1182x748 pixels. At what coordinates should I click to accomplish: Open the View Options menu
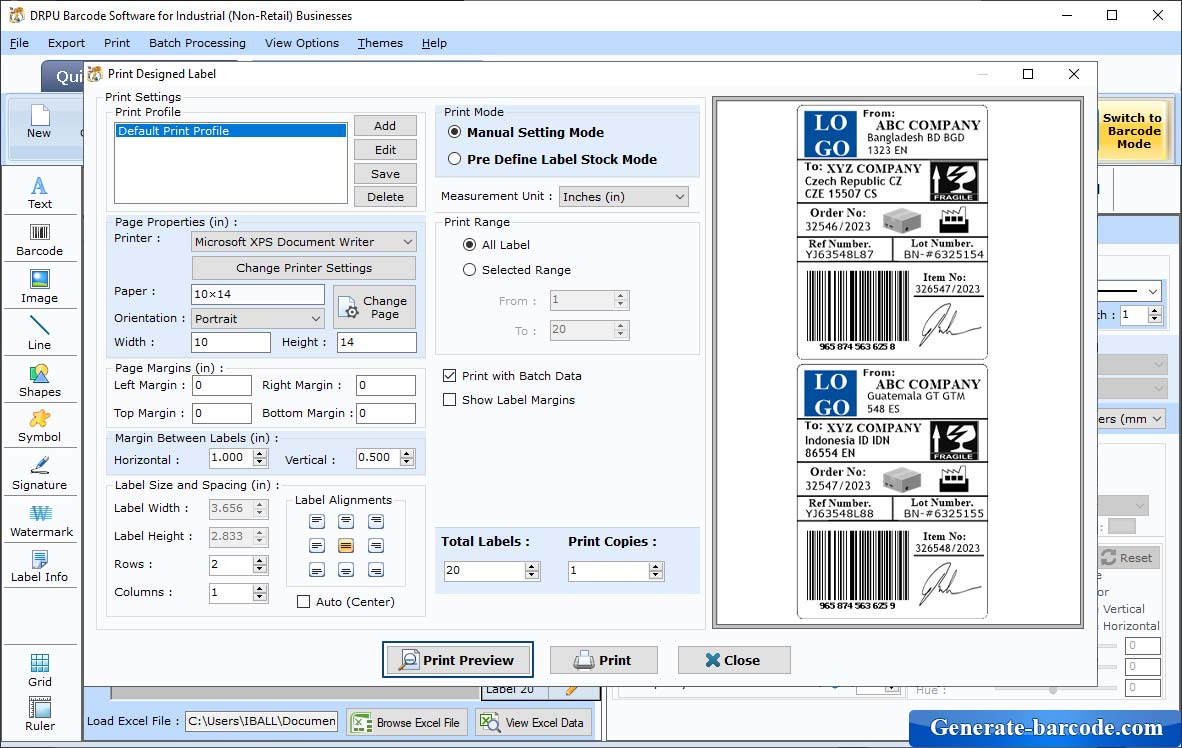[x=302, y=43]
